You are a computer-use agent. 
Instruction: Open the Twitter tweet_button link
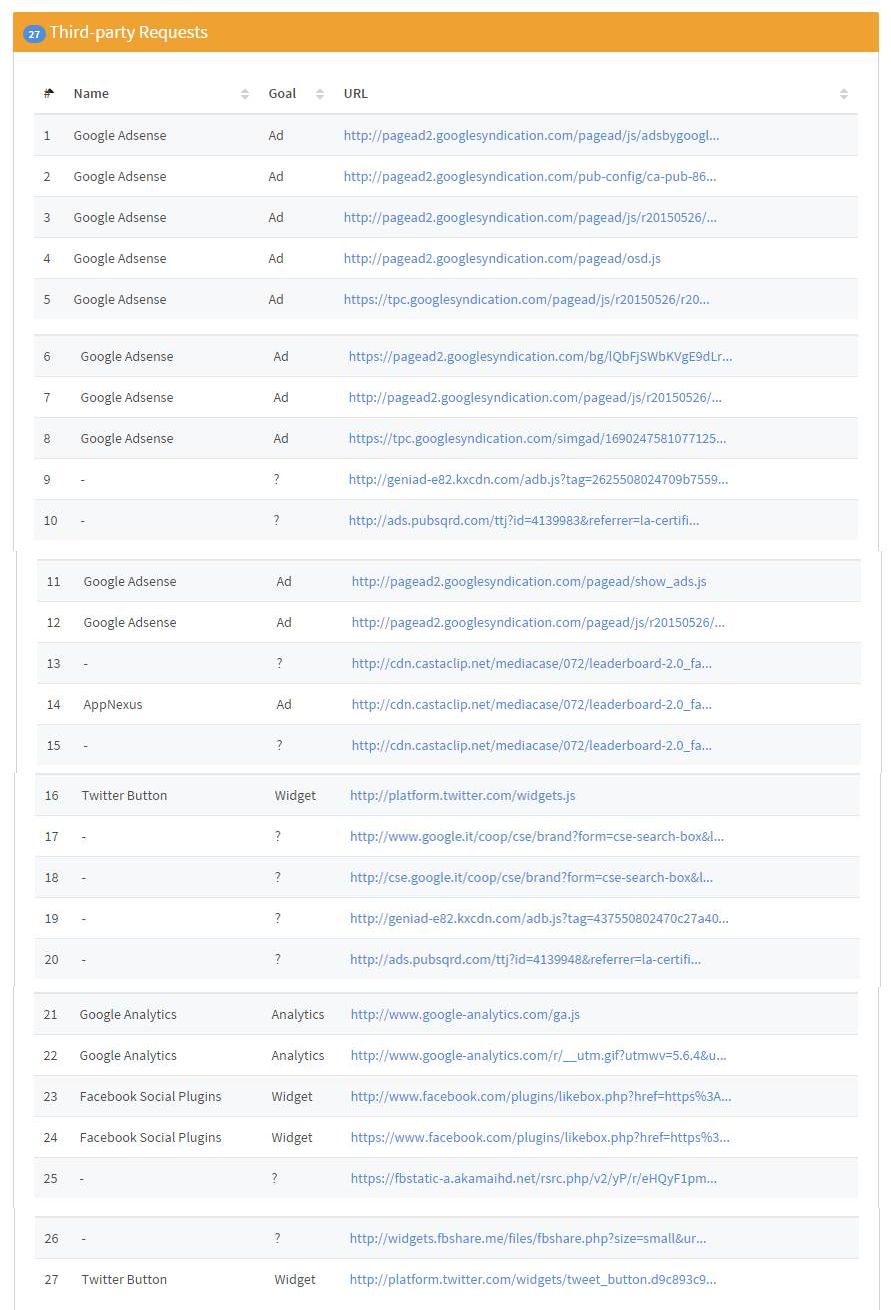[x=532, y=1279]
